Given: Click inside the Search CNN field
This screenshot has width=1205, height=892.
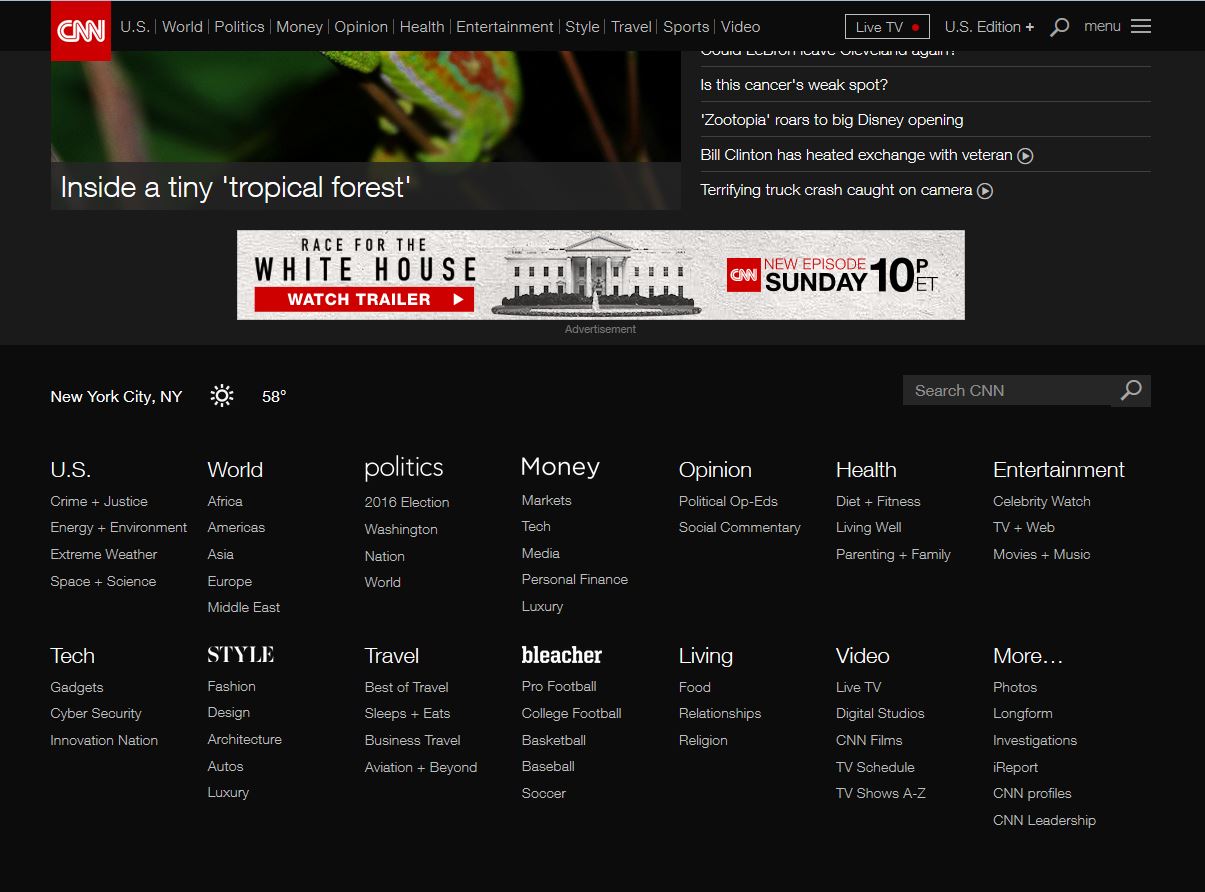Looking at the screenshot, I should click(x=1007, y=390).
